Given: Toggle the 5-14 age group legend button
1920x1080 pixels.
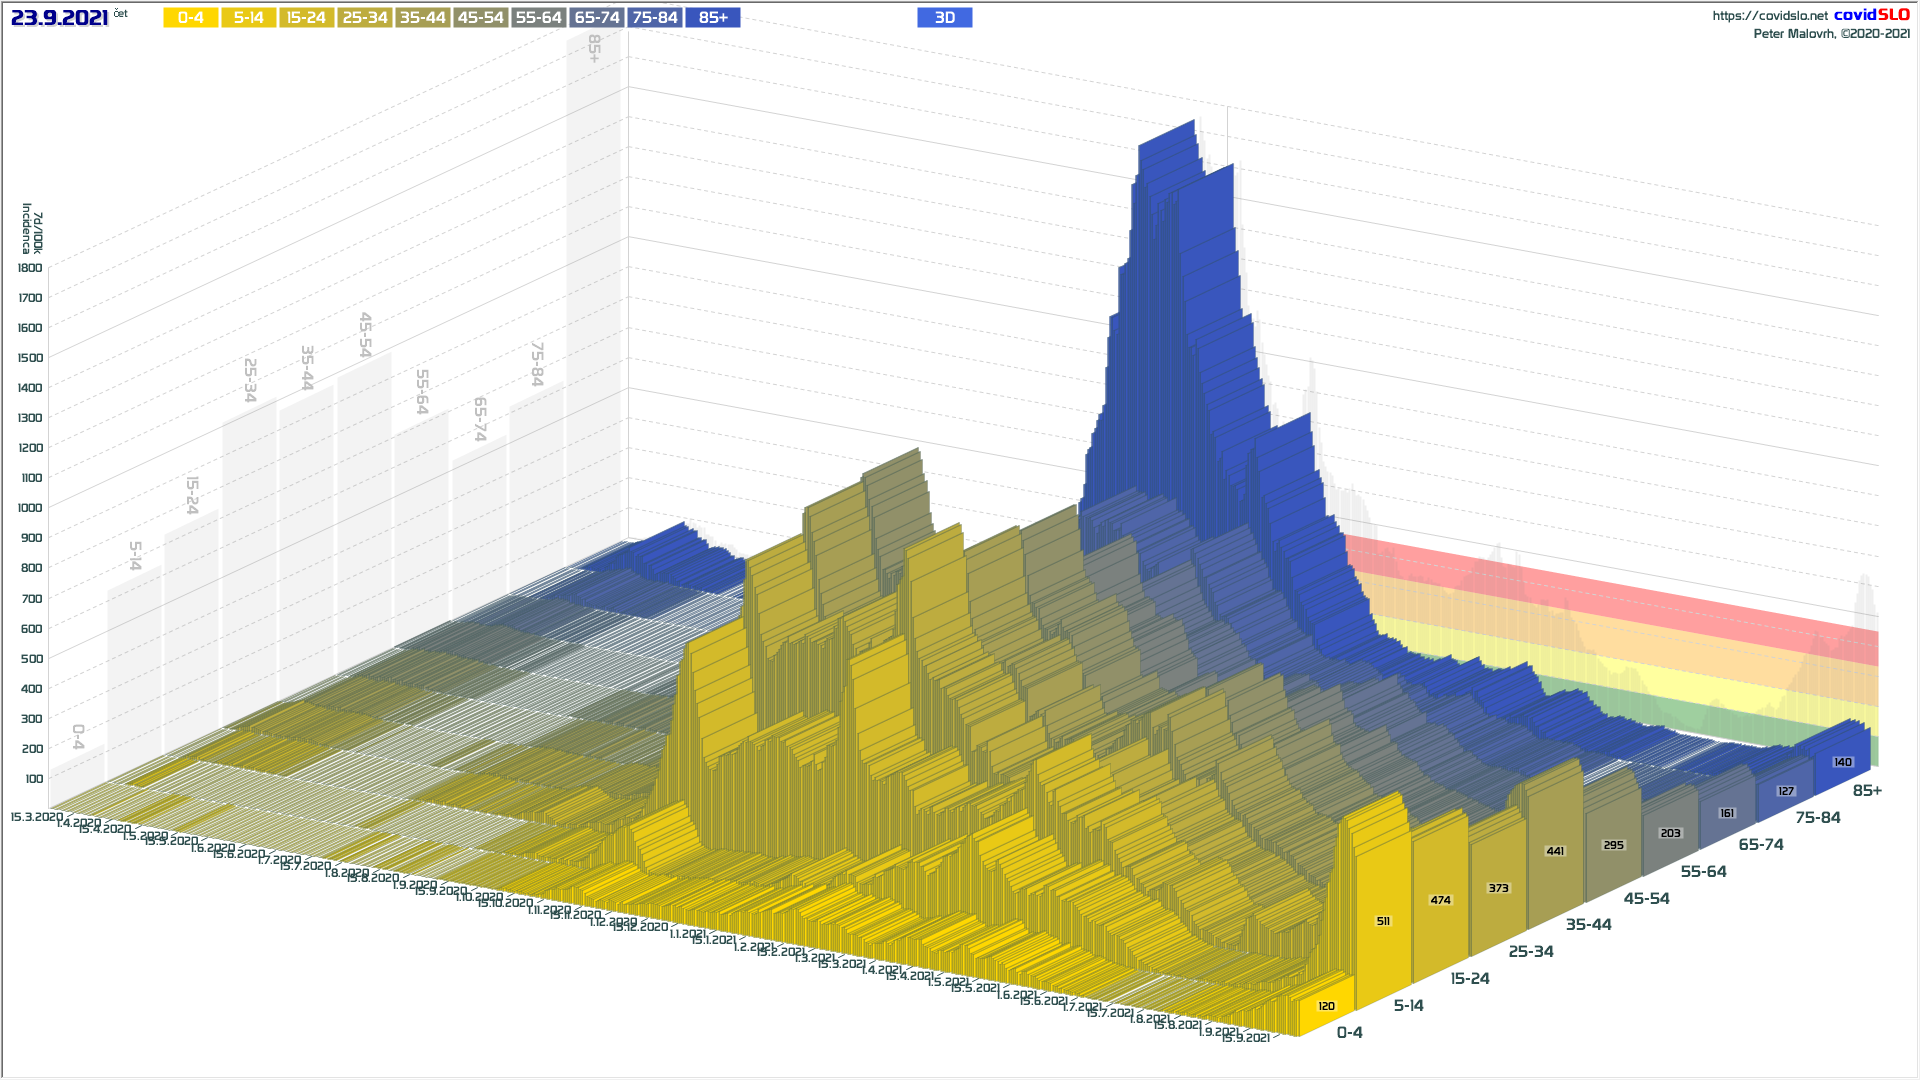Looking at the screenshot, I should pos(249,18).
